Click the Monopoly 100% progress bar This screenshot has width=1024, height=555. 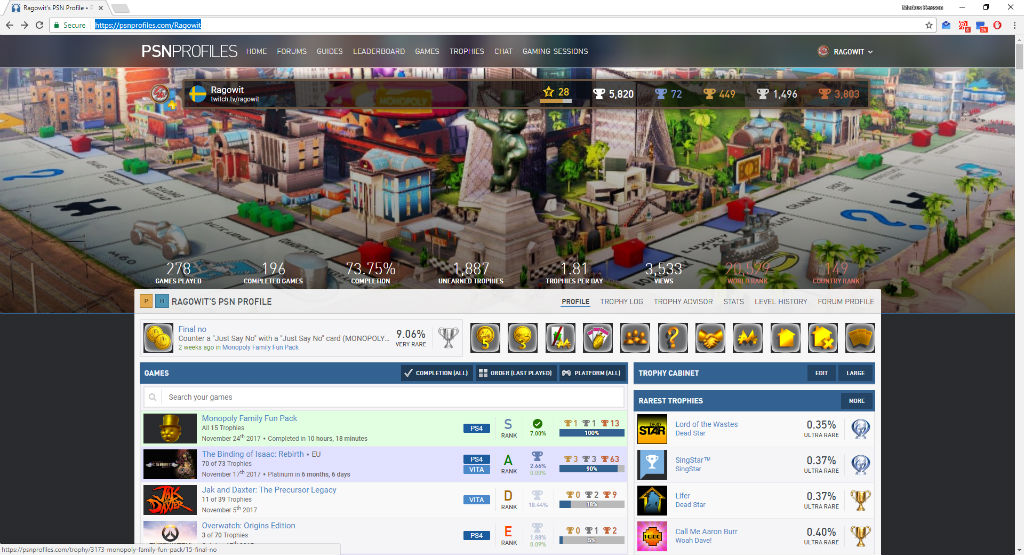(x=592, y=433)
